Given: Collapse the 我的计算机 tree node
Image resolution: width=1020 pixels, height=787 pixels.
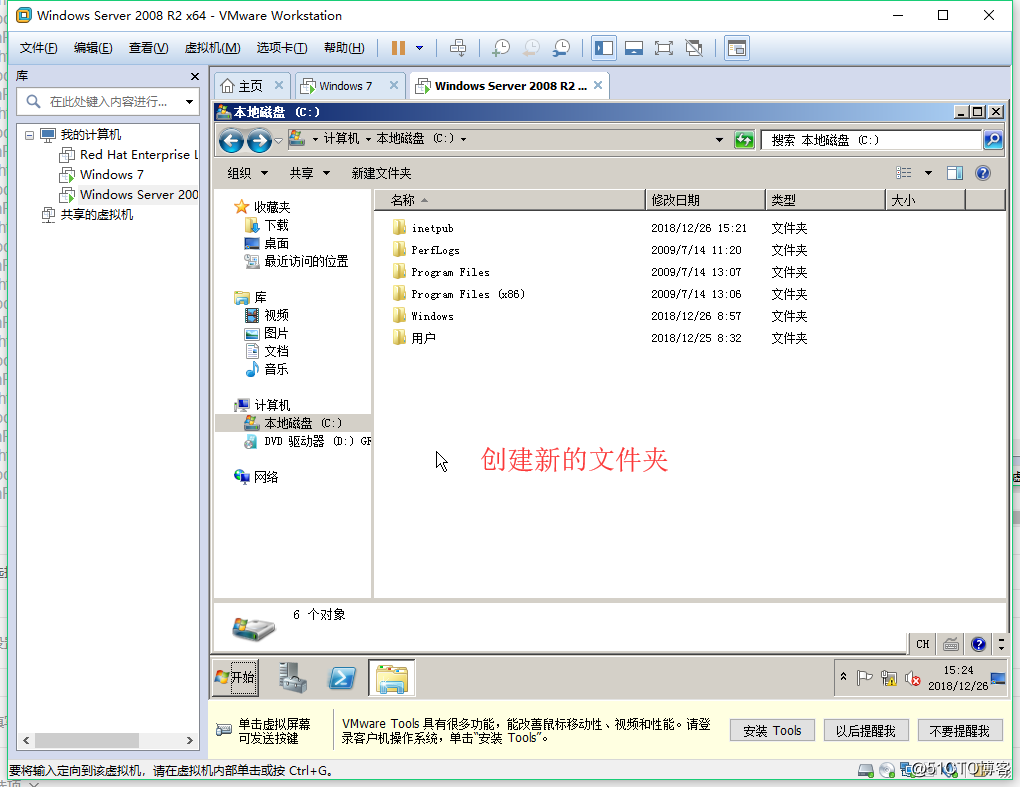Looking at the screenshot, I should click(29, 135).
